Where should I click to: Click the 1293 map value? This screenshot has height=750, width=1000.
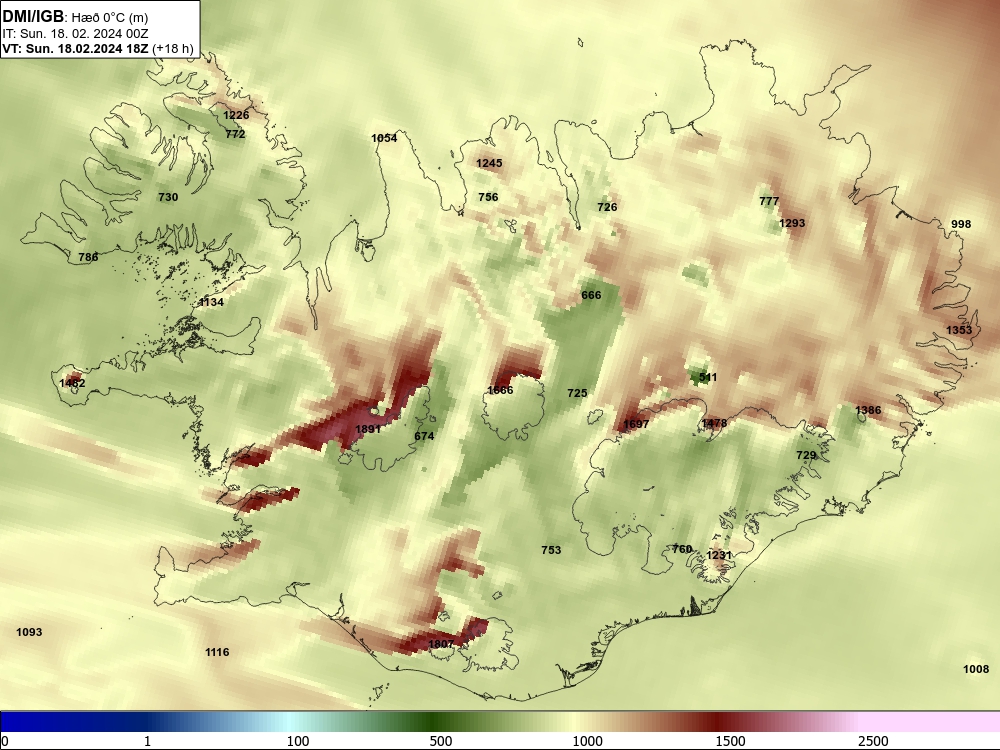[792, 223]
